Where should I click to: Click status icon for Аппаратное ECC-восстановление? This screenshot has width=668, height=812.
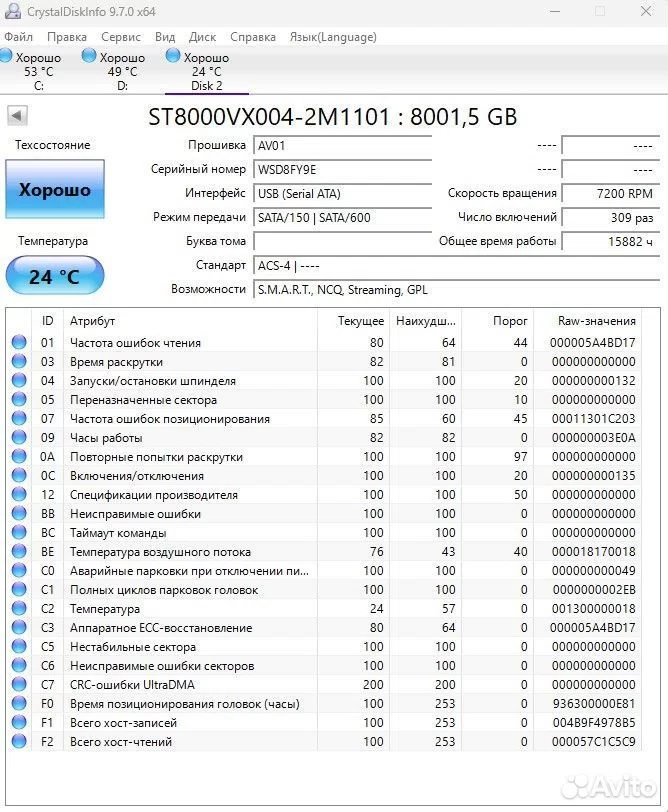[19, 628]
